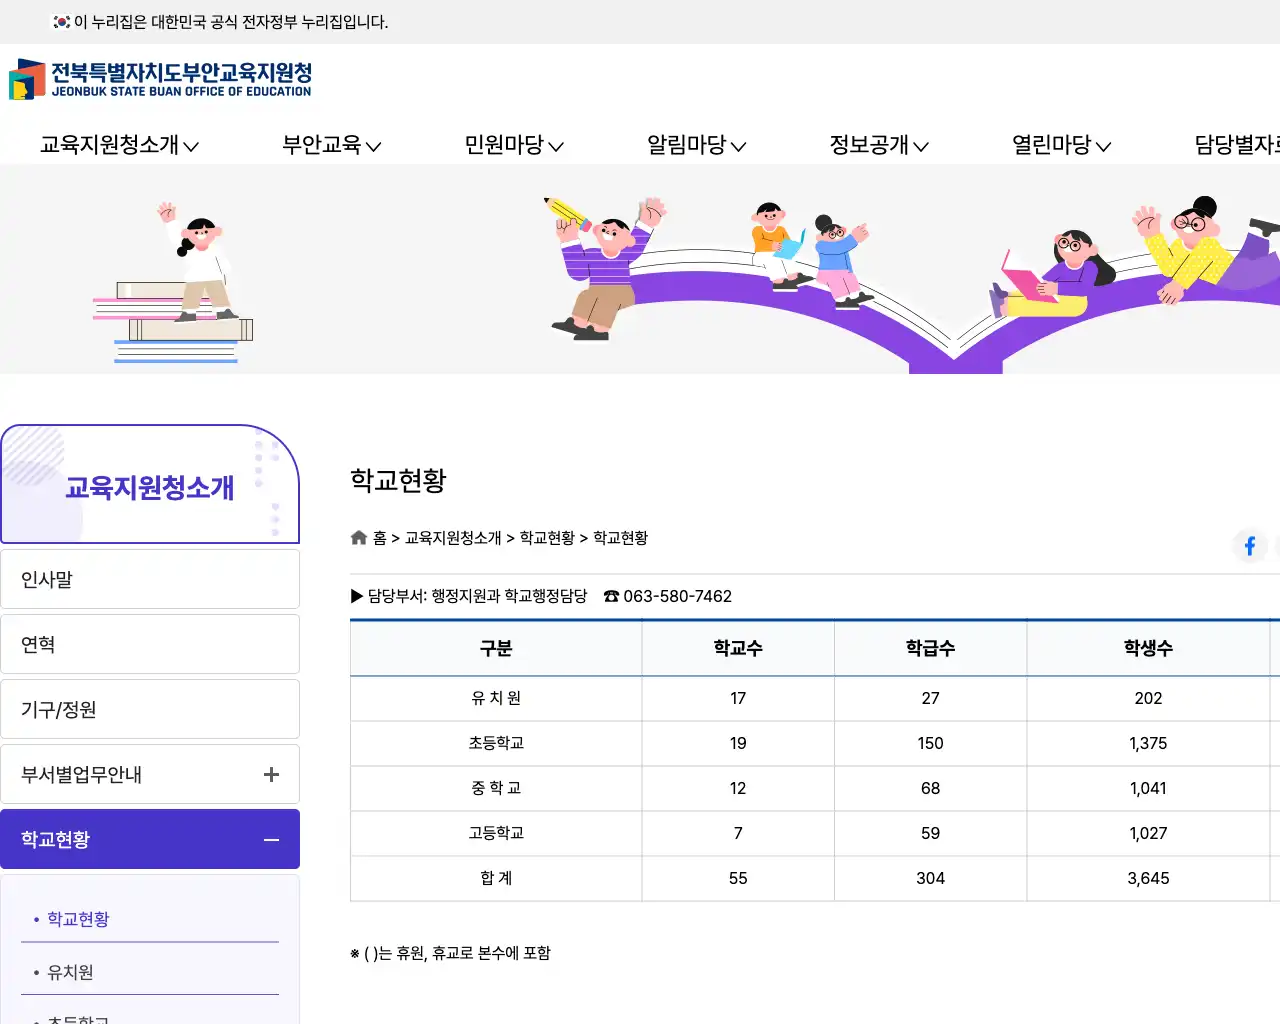Click the 담당부서 행정지원과 학교행정담당 text
The height and width of the screenshot is (1024, 1280).
477,596
